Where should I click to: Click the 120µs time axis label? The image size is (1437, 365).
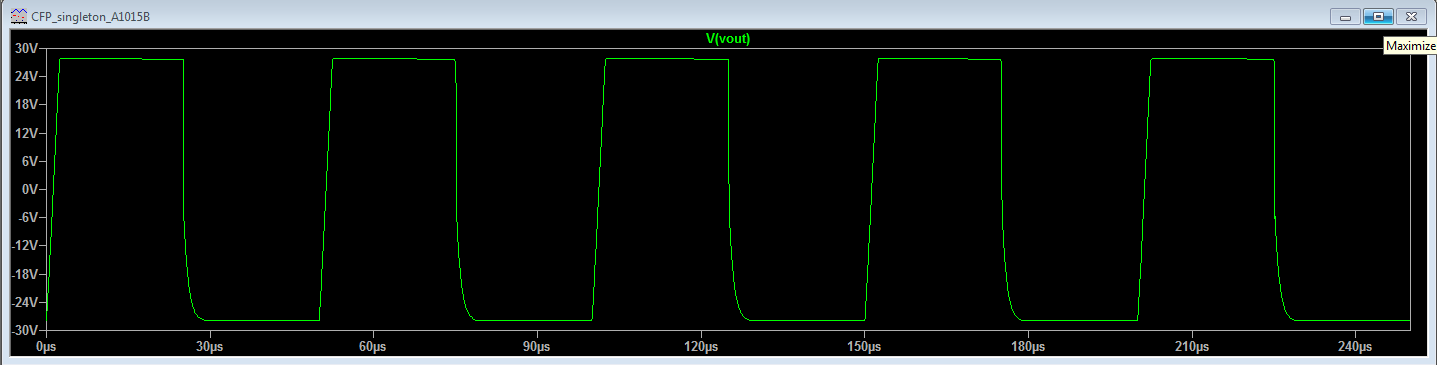click(x=700, y=346)
